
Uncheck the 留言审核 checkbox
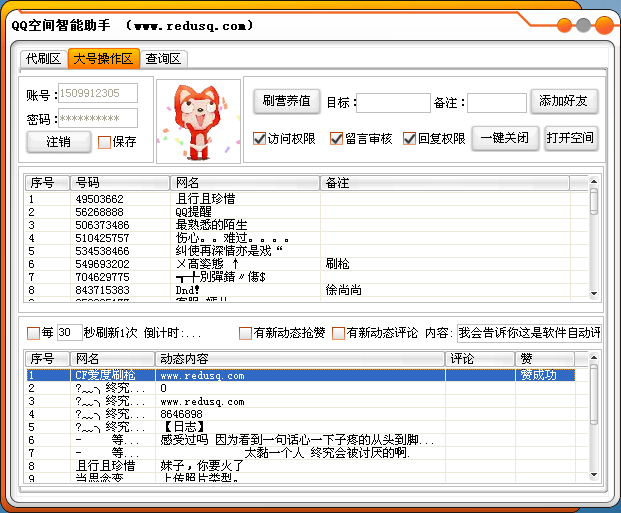tap(336, 139)
